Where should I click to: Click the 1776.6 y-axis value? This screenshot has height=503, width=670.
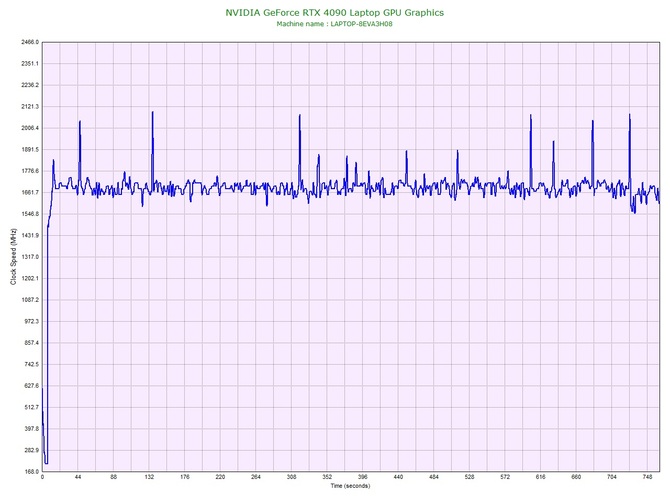click(x=29, y=171)
